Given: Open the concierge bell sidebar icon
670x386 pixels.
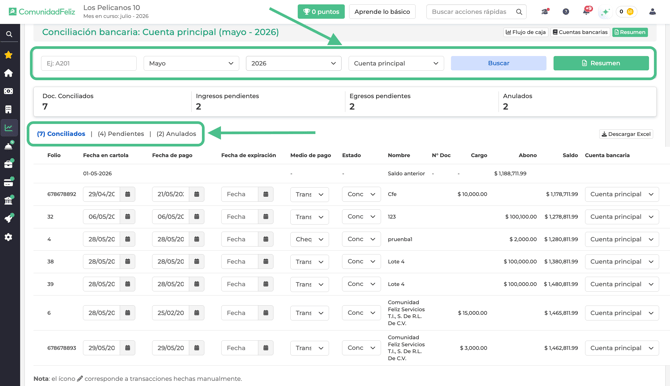Looking at the screenshot, I should pos(8,146).
